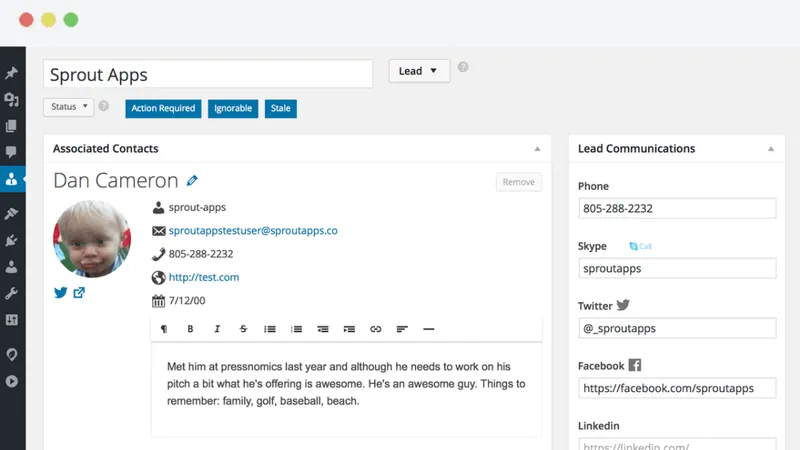Click the Ignorable status tag
The height and width of the screenshot is (450, 800).
(x=233, y=109)
